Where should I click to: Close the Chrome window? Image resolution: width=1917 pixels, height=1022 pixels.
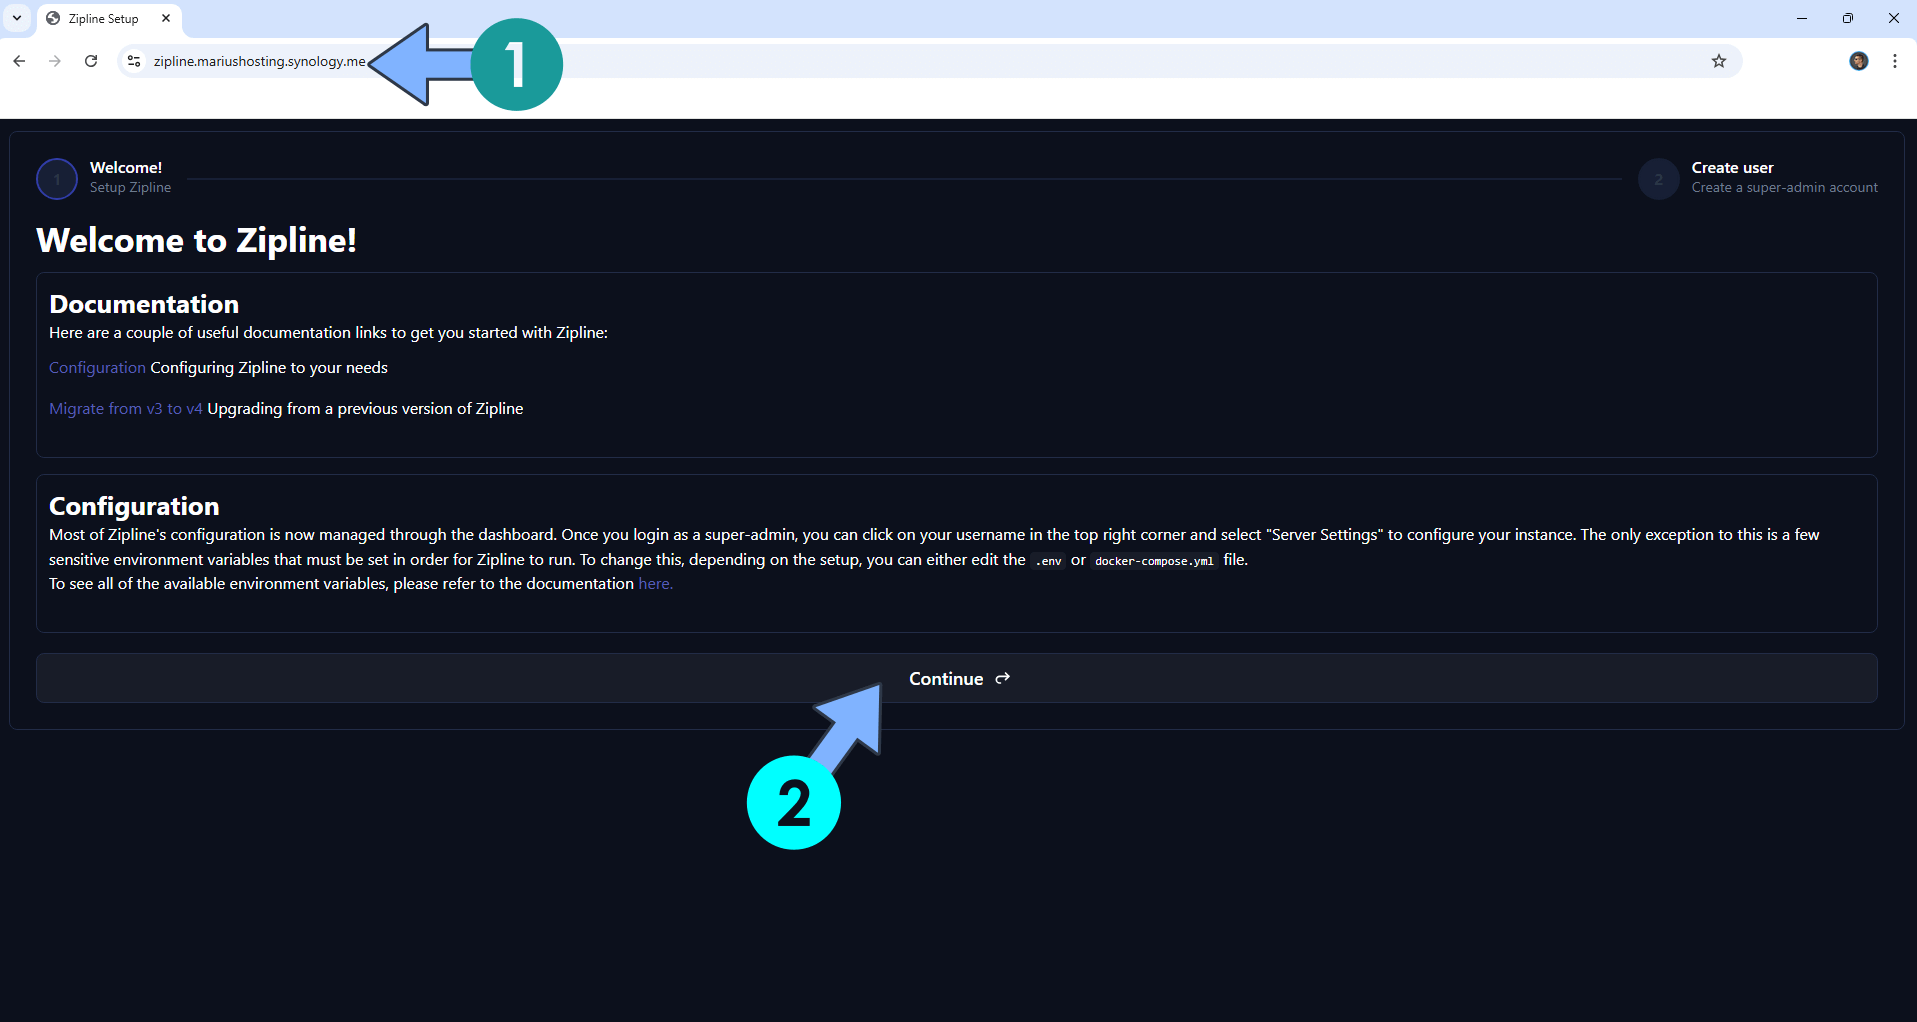pyautogui.click(x=1894, y=18)
